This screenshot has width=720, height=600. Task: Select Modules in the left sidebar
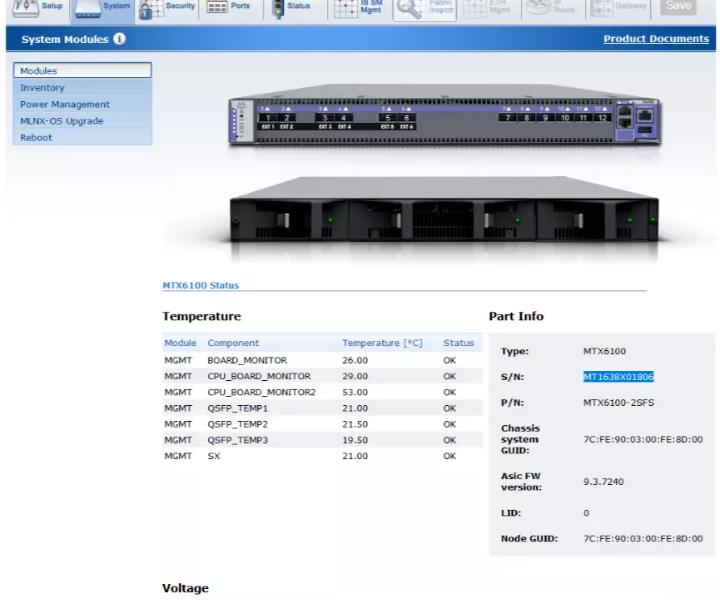click(82, 71)
